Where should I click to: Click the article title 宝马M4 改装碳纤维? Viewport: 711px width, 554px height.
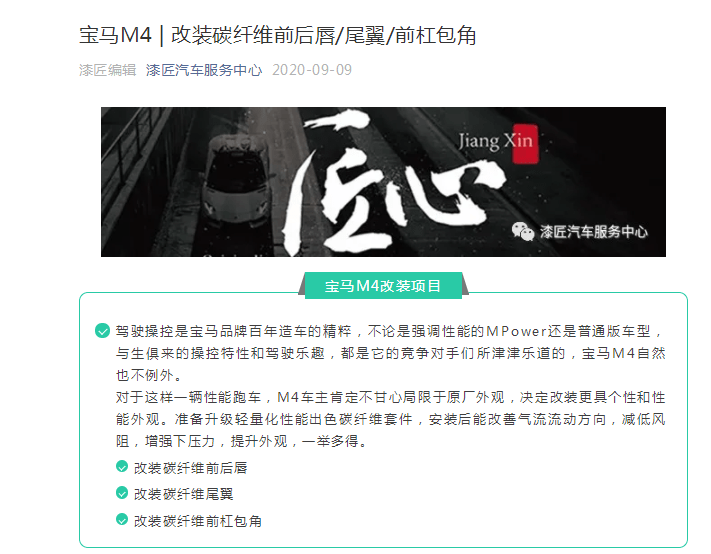[x=278, y=35]
